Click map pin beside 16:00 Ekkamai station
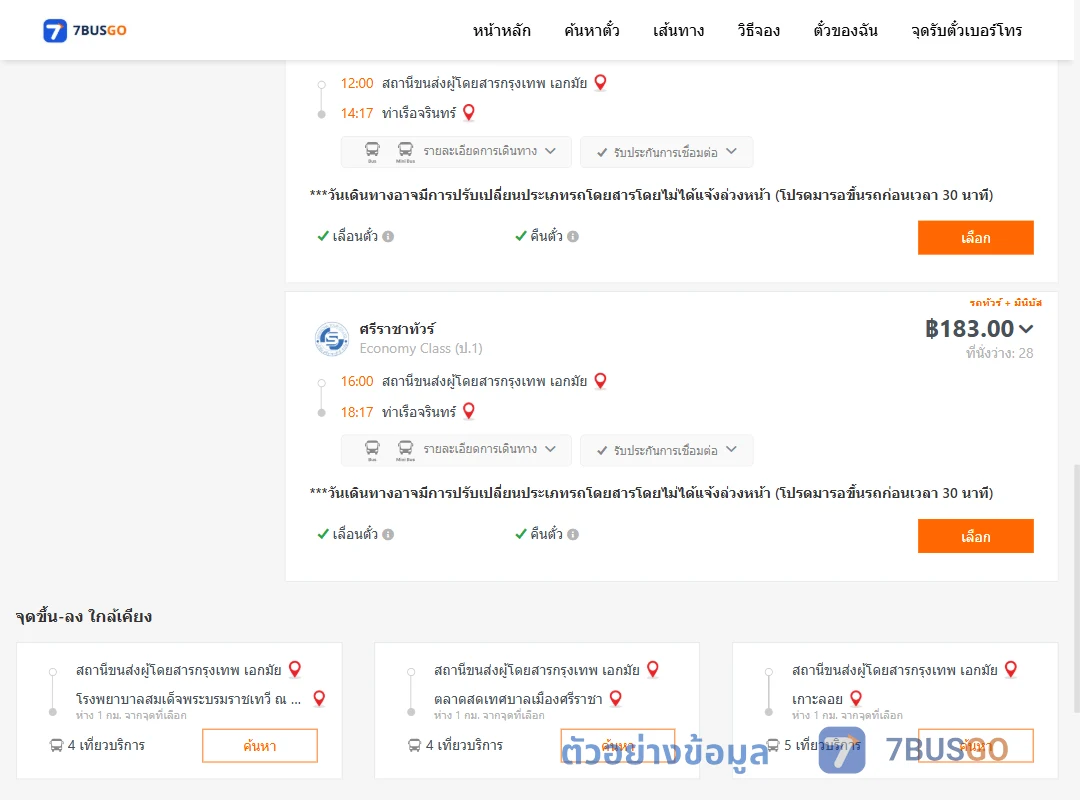The width and height of the screenshot is (1080, 800). (x=601, y=380)
